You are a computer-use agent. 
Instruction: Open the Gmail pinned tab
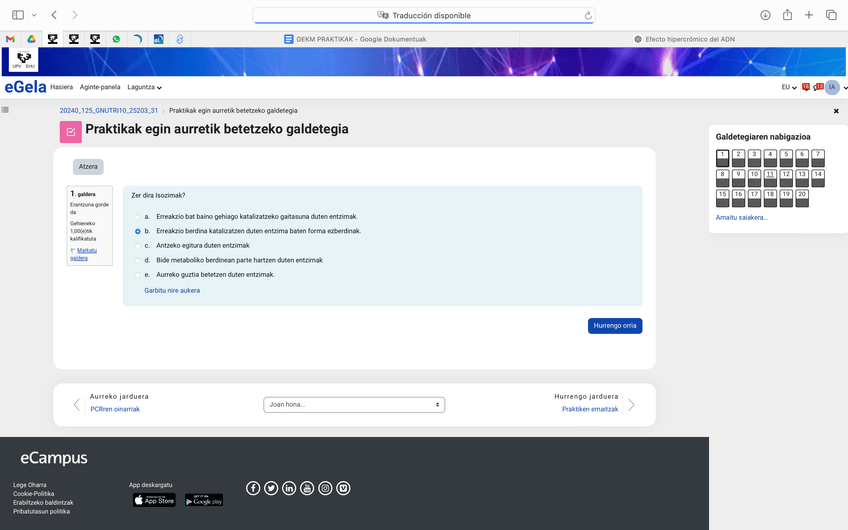10,39
